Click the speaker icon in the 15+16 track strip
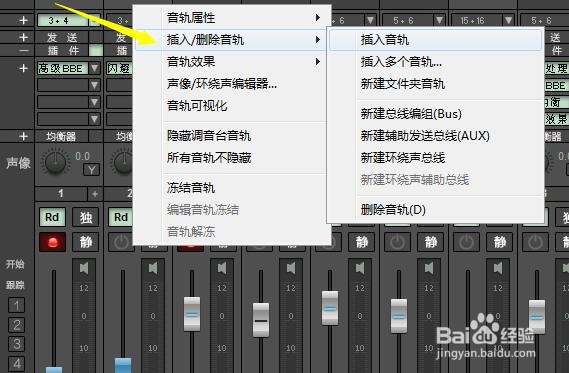Screen dimensions: 569x373 click(498, 268)
